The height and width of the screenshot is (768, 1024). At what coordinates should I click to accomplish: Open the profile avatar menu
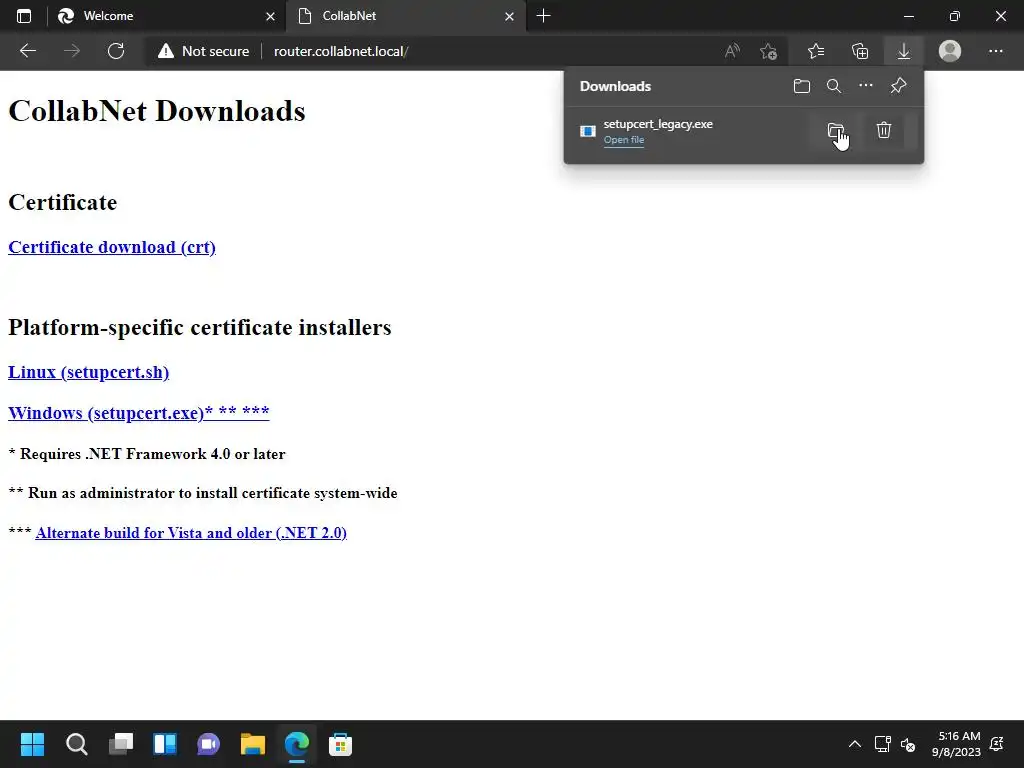coord(950,51)
